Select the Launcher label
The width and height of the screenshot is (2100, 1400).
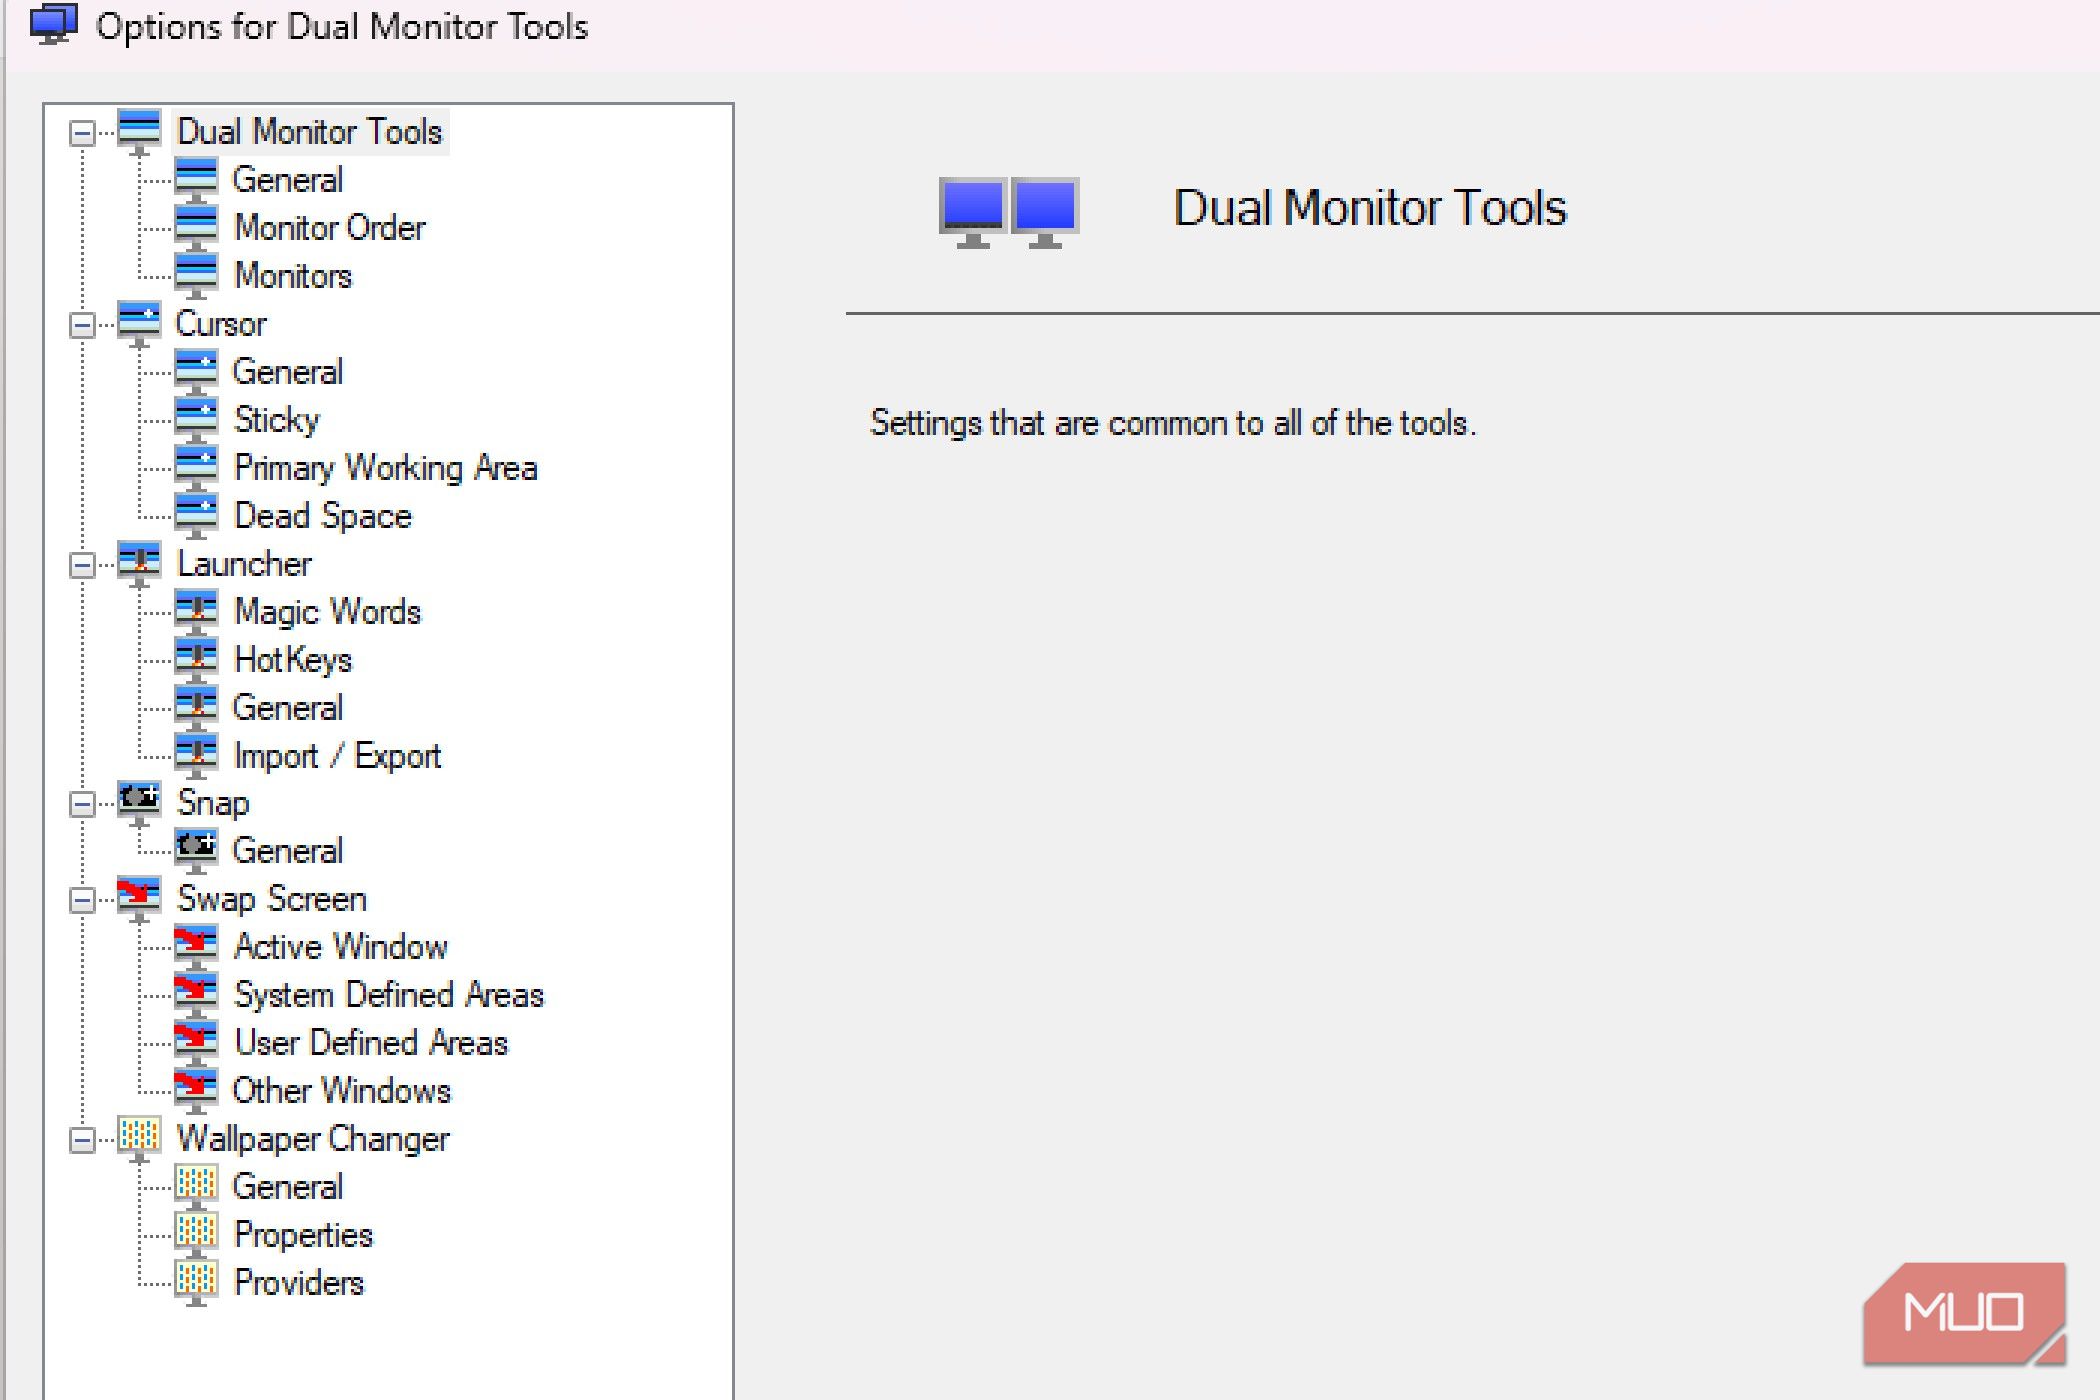[245, 564]
